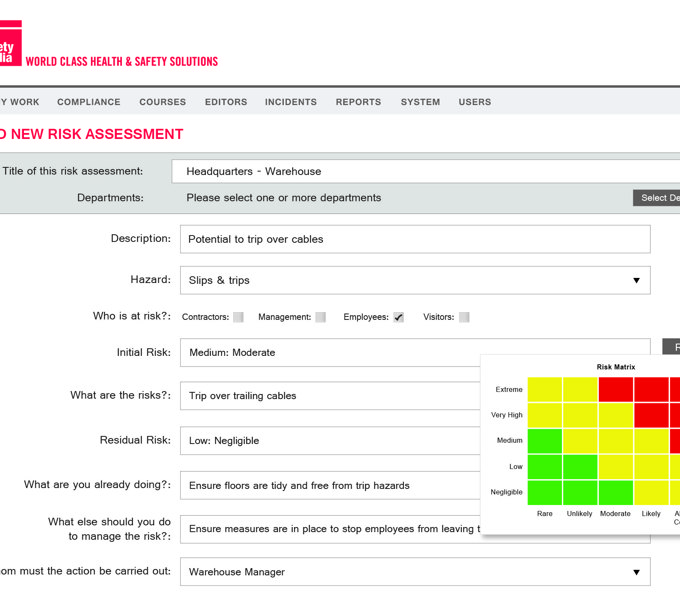
Task: Click the Select Departments button
Action: [x=657, y=198]
